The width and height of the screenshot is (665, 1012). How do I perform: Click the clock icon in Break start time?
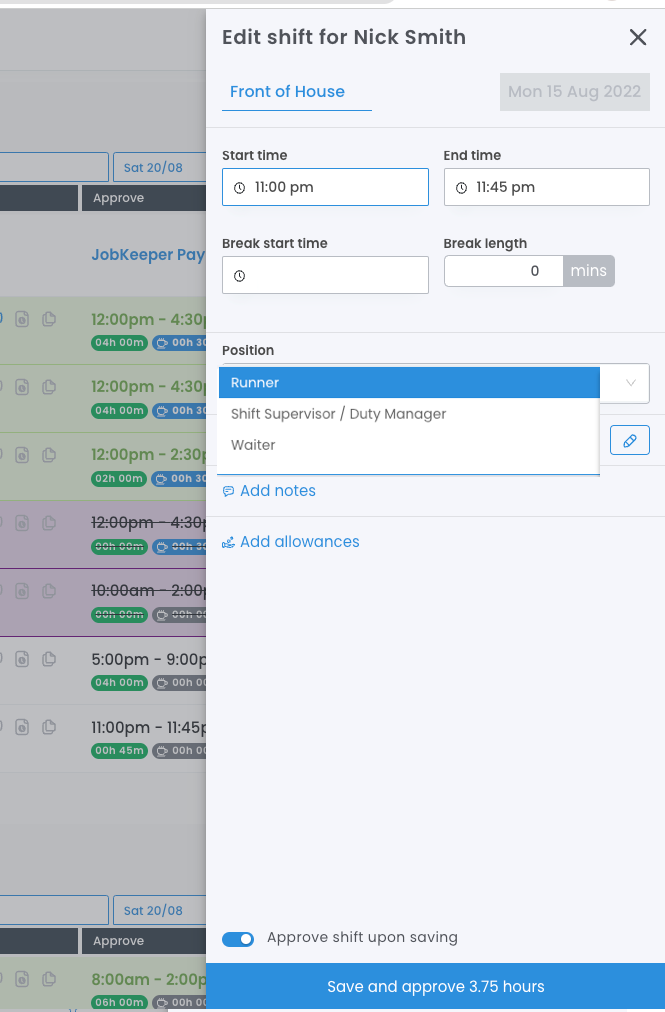[239, 276]
